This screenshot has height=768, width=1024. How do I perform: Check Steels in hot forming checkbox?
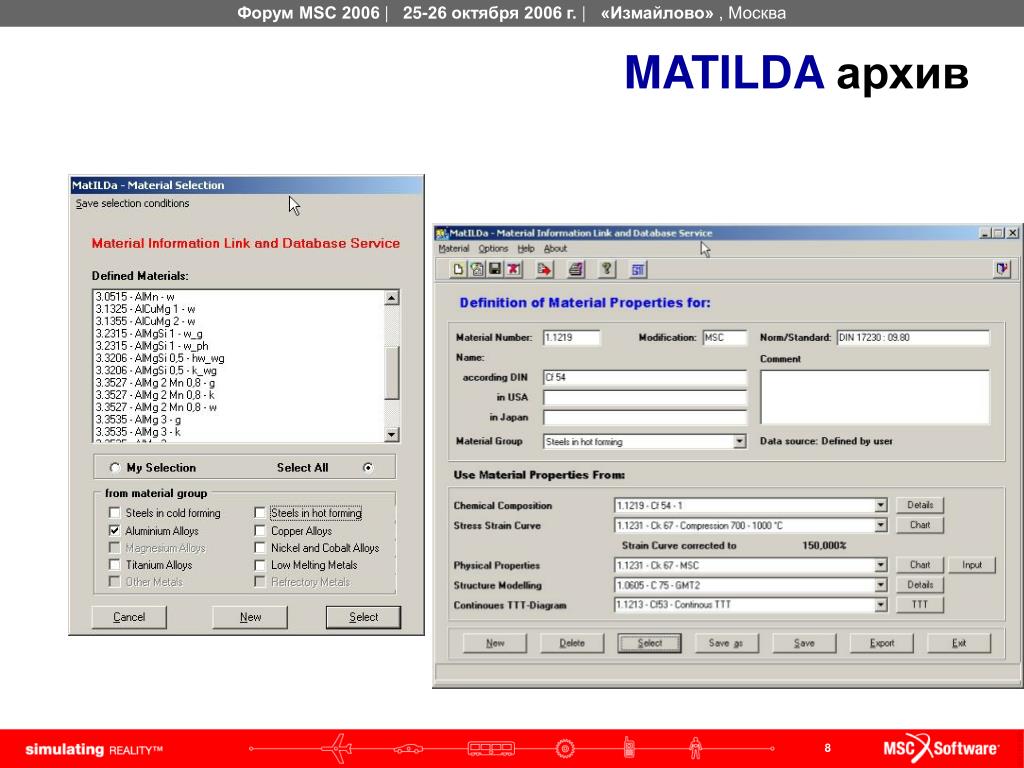[260, 513]
